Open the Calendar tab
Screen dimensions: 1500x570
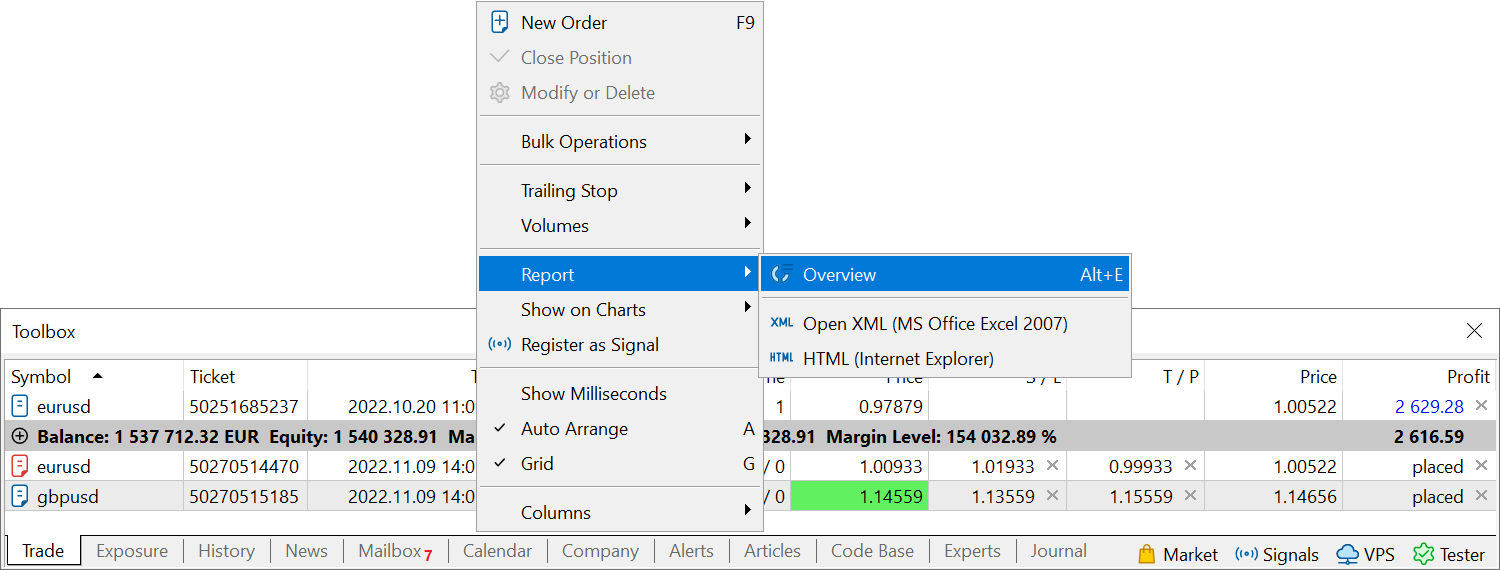pyautogui.click(x=497, y=551)
